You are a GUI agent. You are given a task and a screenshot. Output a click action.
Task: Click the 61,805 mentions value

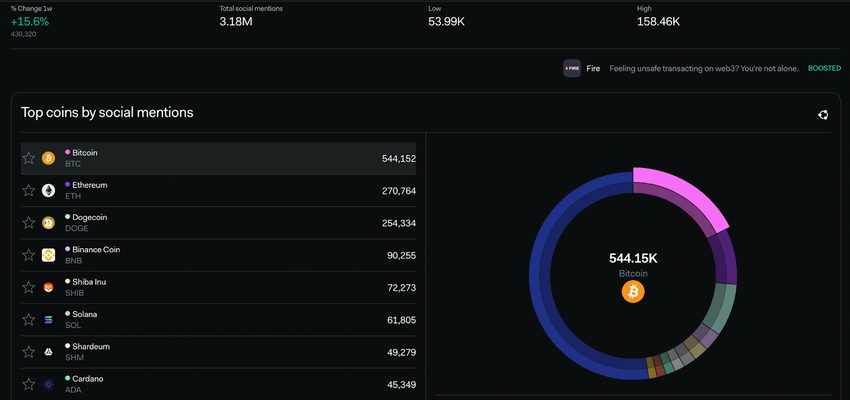point(401,320)
